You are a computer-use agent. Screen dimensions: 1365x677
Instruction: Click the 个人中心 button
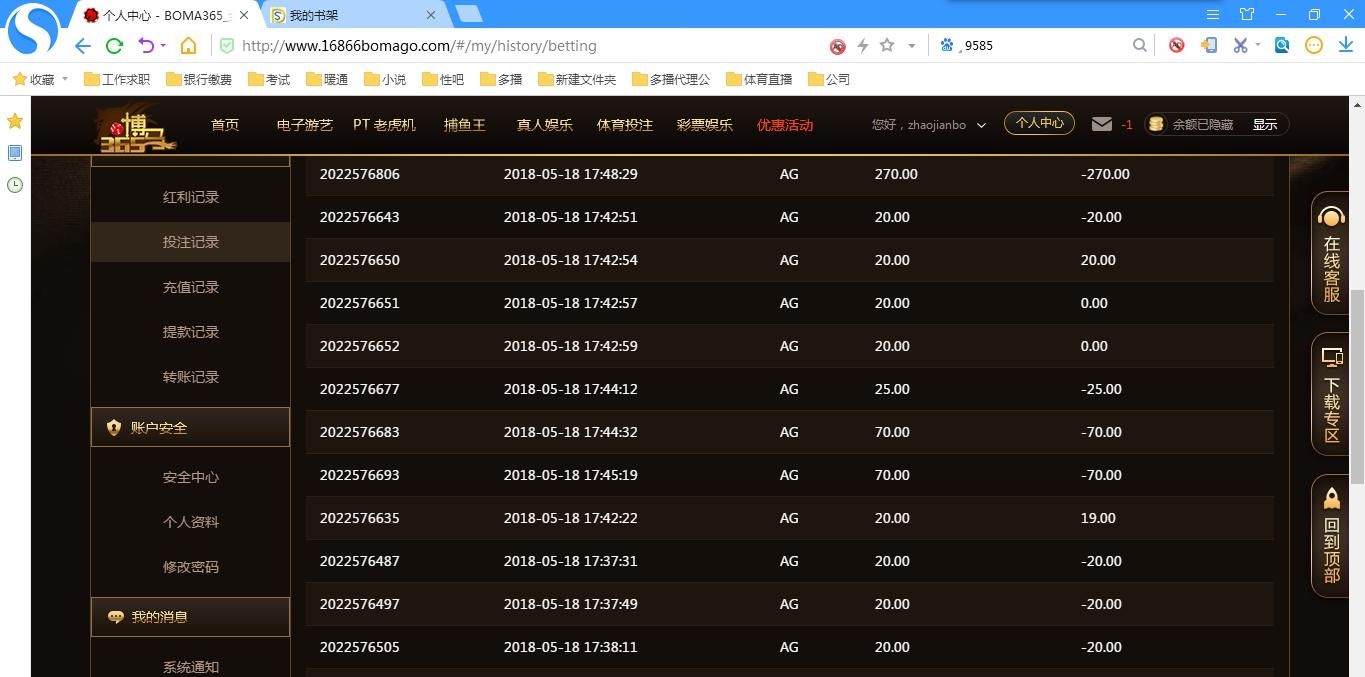[x=1039, y=123]
